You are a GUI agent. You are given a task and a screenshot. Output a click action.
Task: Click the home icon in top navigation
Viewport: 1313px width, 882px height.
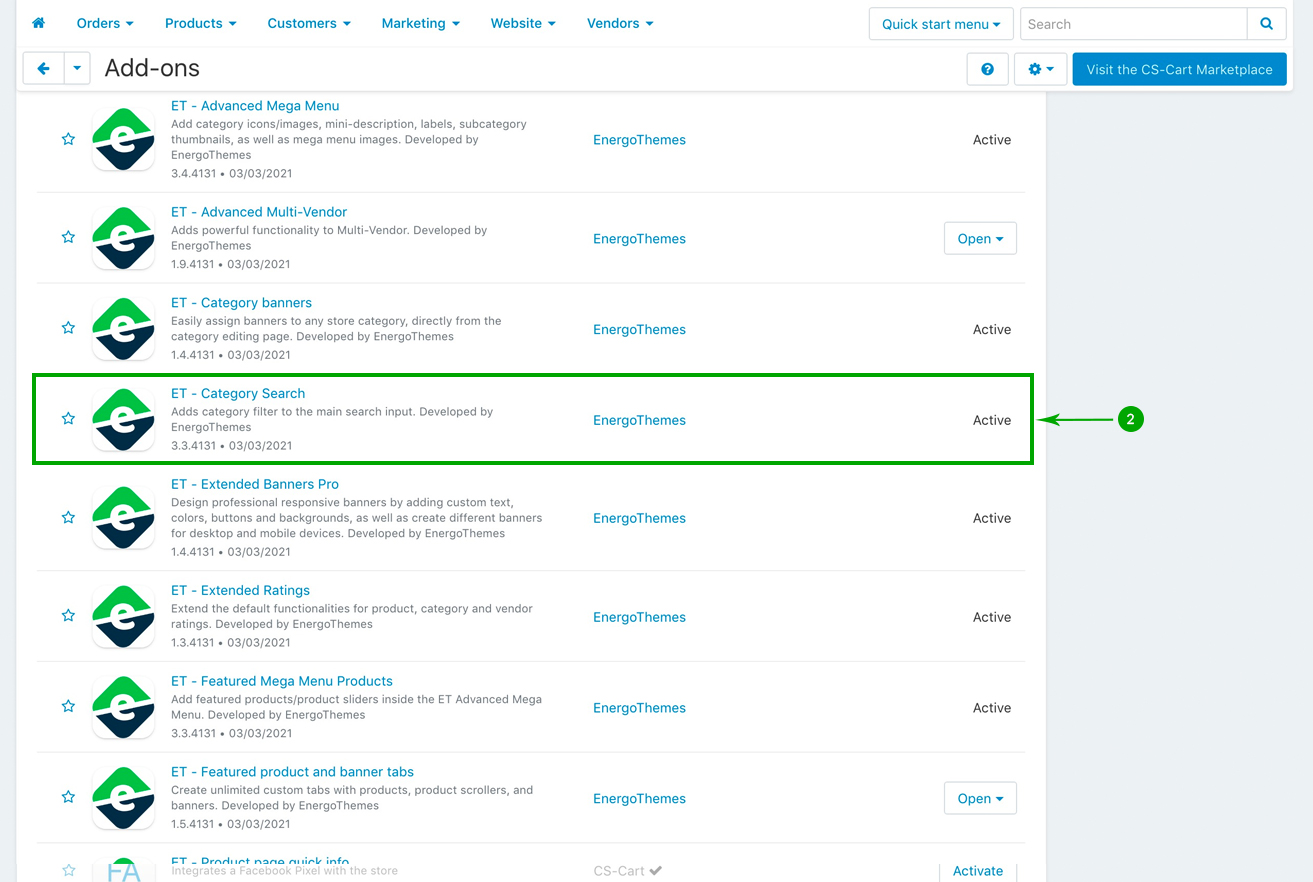pos(38,23)
